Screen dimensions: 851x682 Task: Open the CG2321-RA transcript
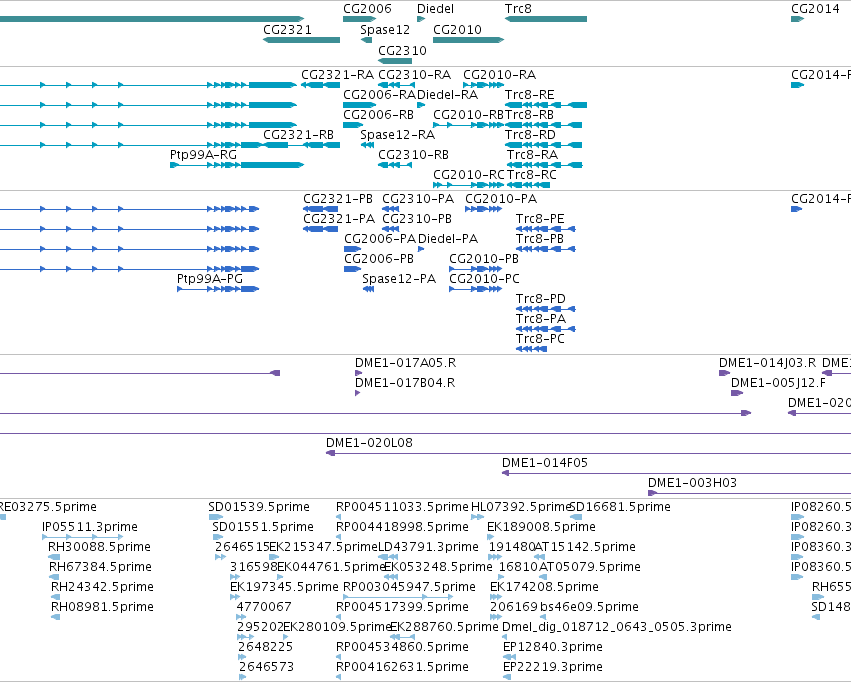click(320, 85)
